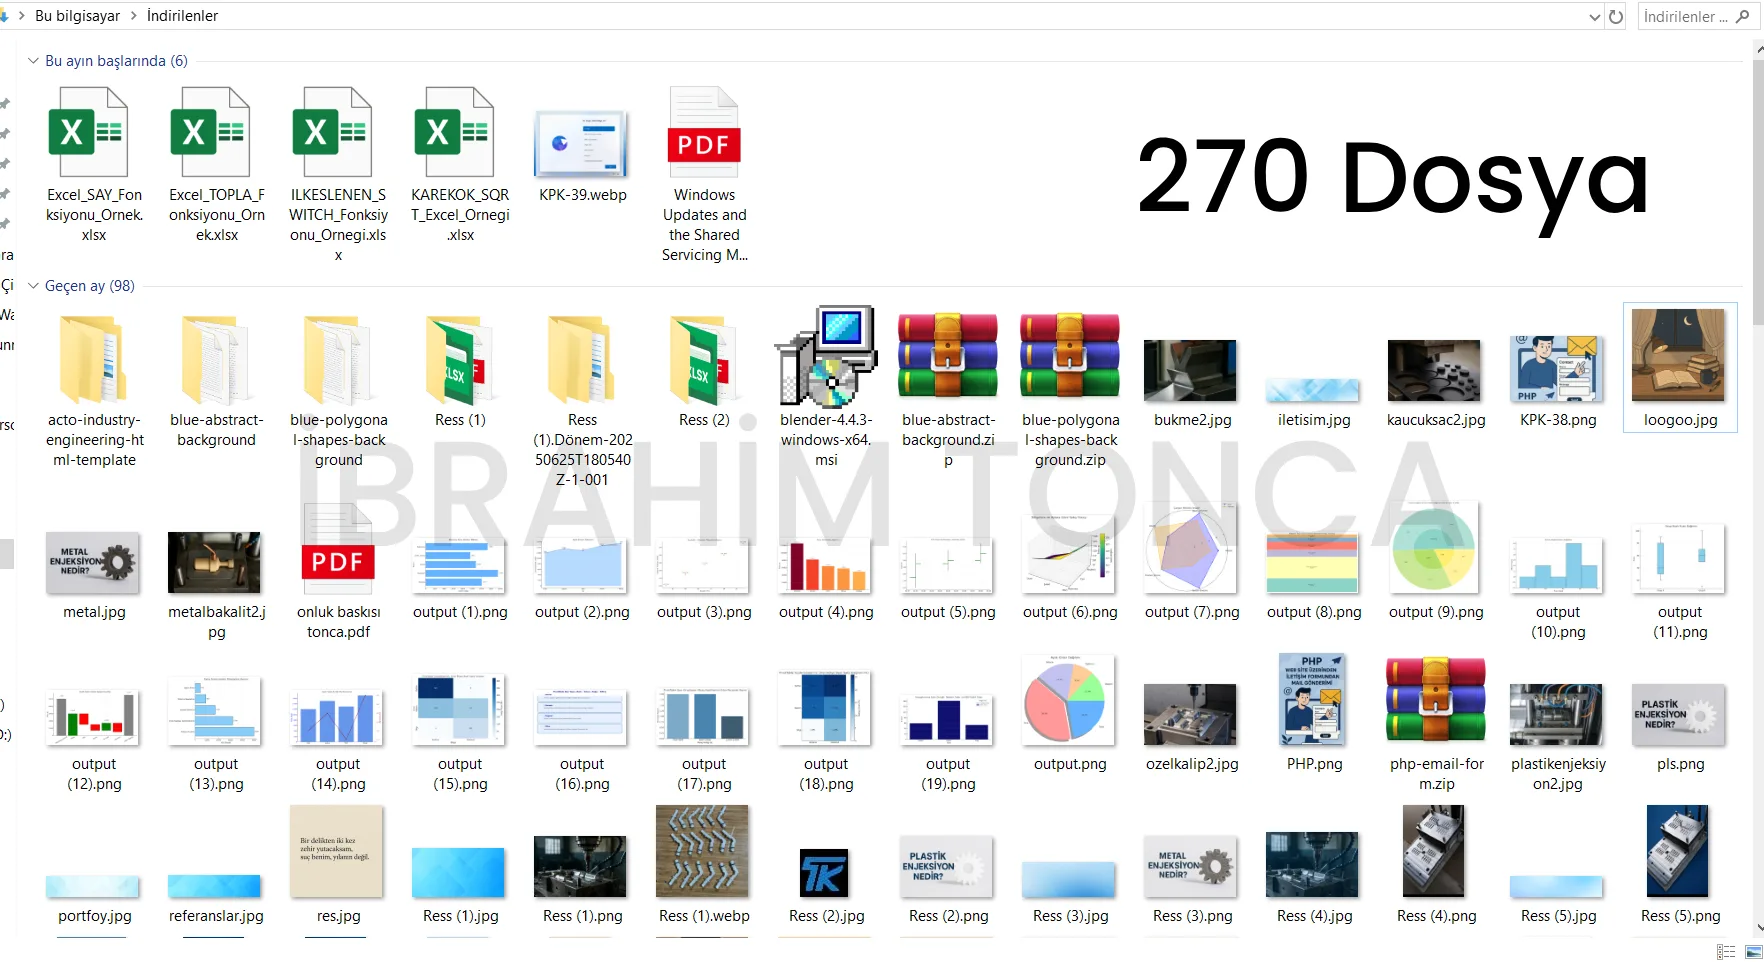Navigate to 'Bu bilgisayar' in the breadcrumb
The image size is (1764, 962).
click(77, 16)
